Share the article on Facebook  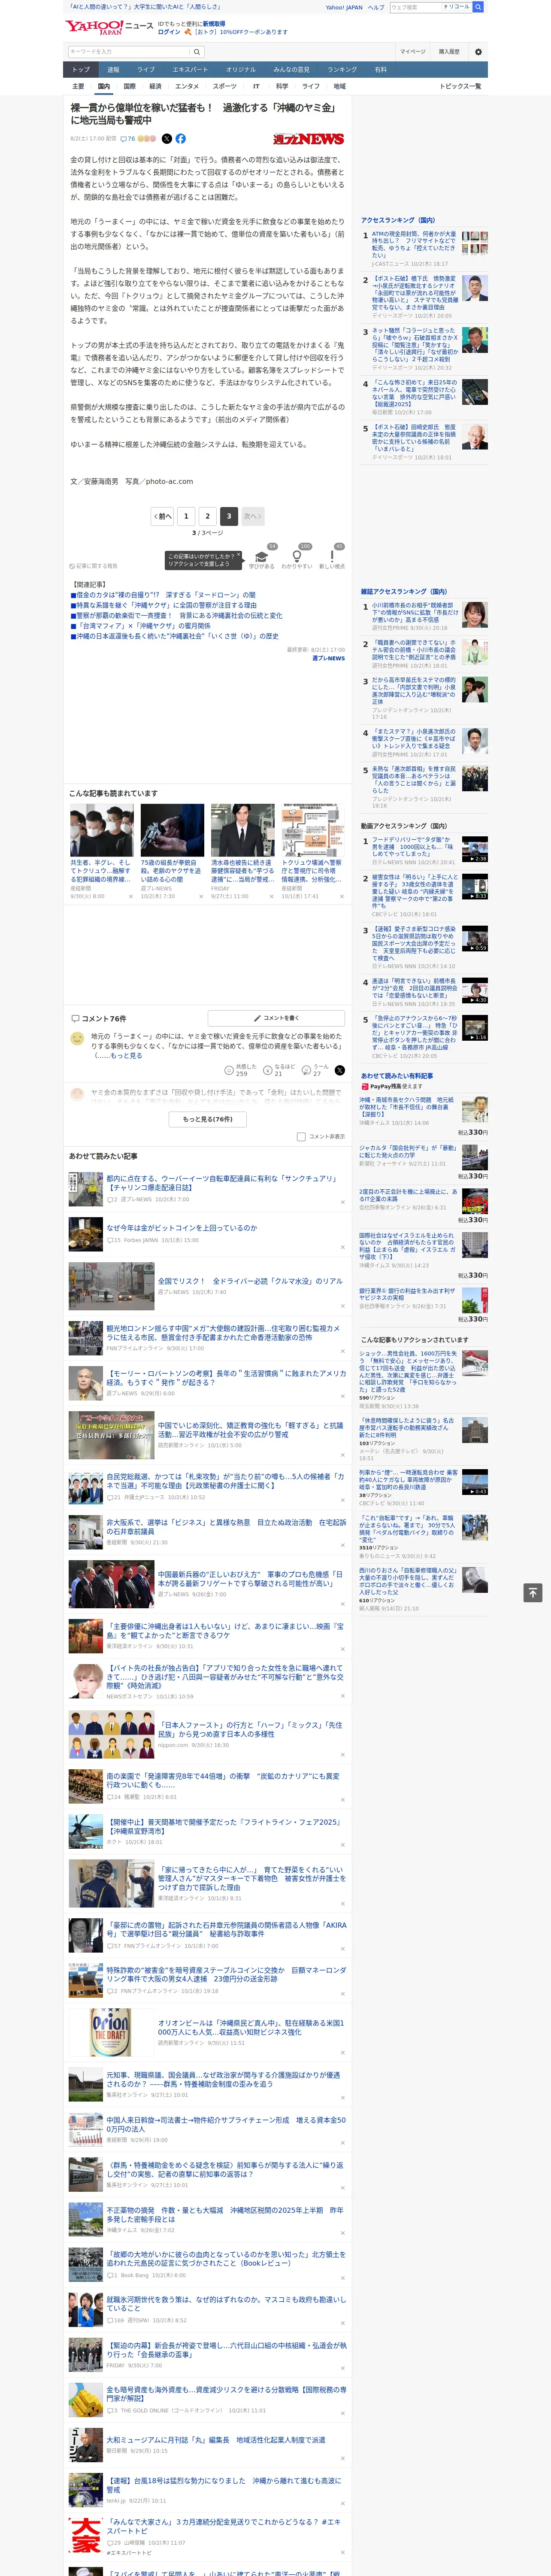(181, 139)
